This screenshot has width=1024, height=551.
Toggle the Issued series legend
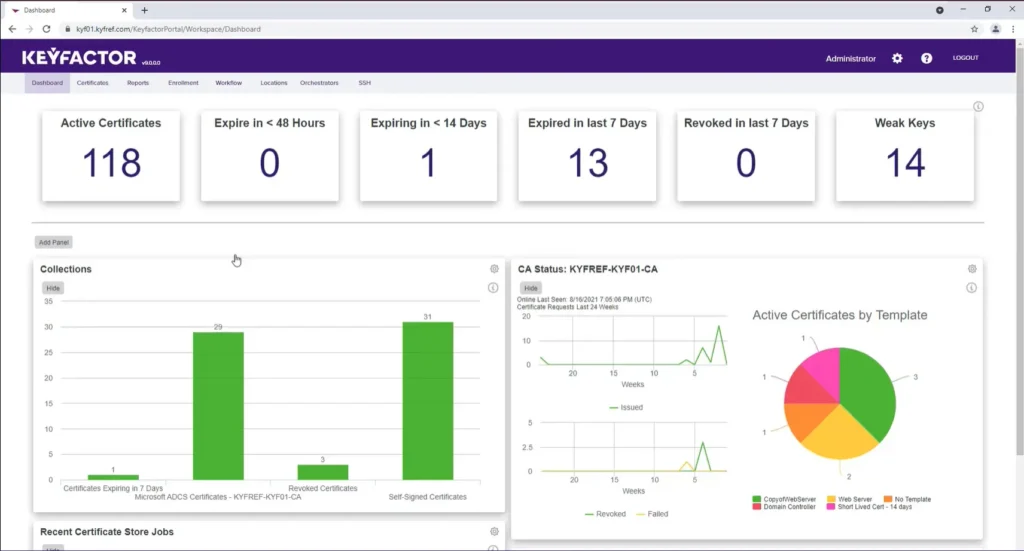(626, 407)
